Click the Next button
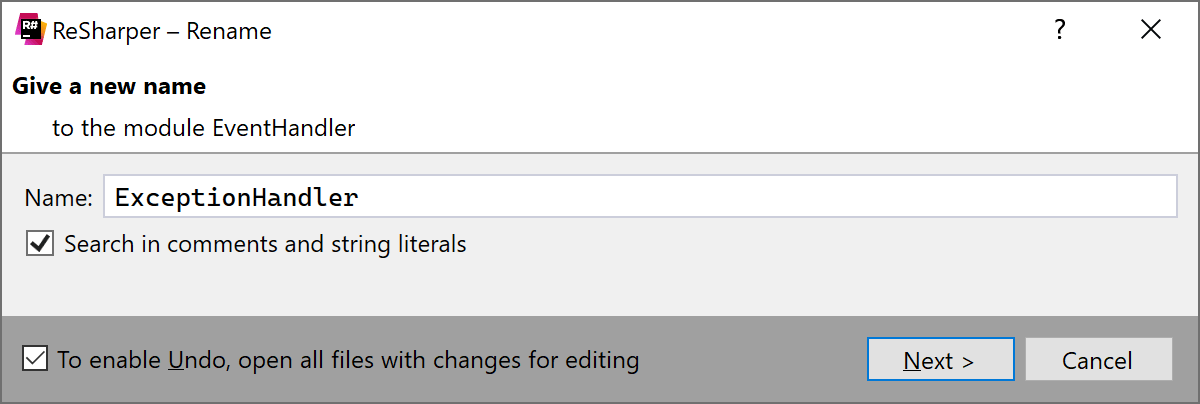The height and width of the screenshot is (404, 1200). pos(940,360)
